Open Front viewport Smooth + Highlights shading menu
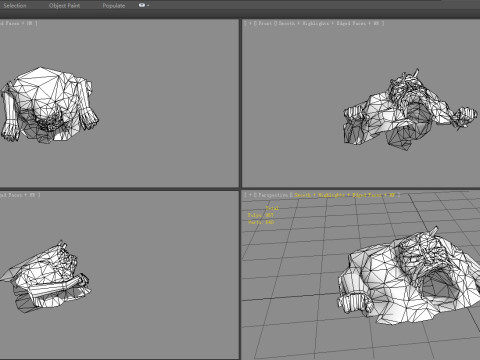Screen dimensions: 480x360 click(304, 23)
